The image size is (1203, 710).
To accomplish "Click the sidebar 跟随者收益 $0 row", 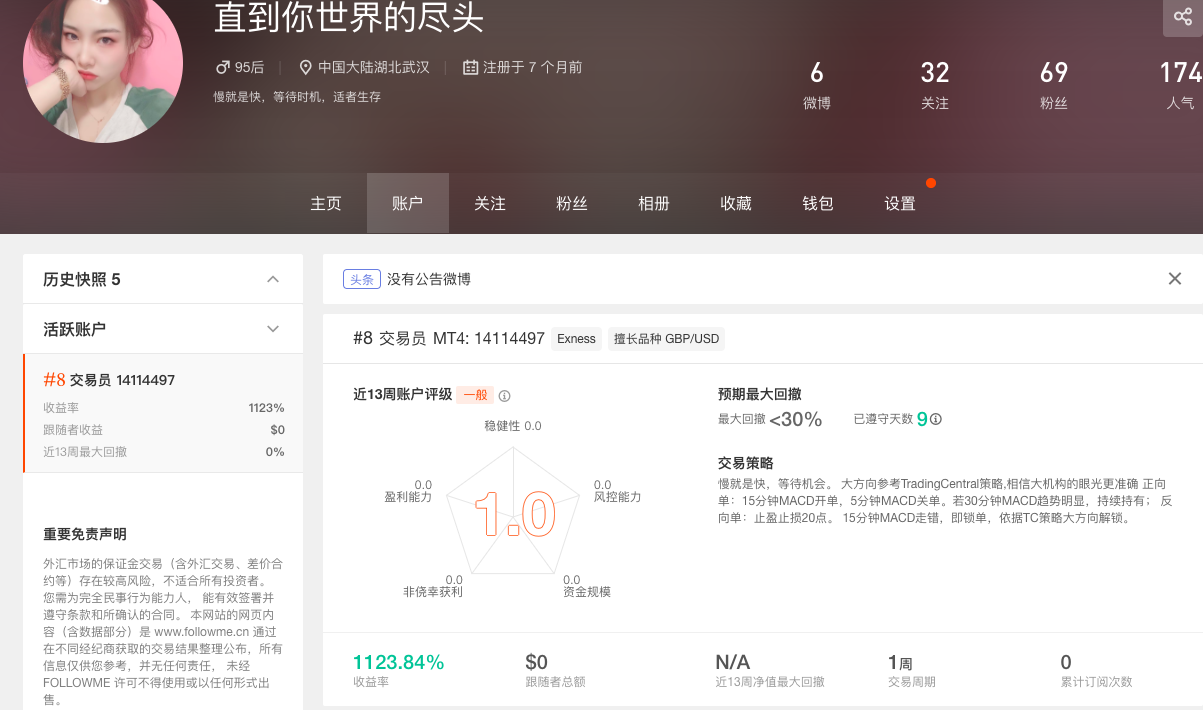I will (x=164, y=430).
